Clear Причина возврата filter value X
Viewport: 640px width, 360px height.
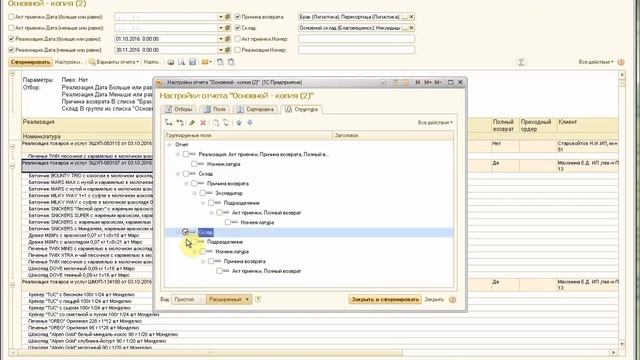(411, 17)
